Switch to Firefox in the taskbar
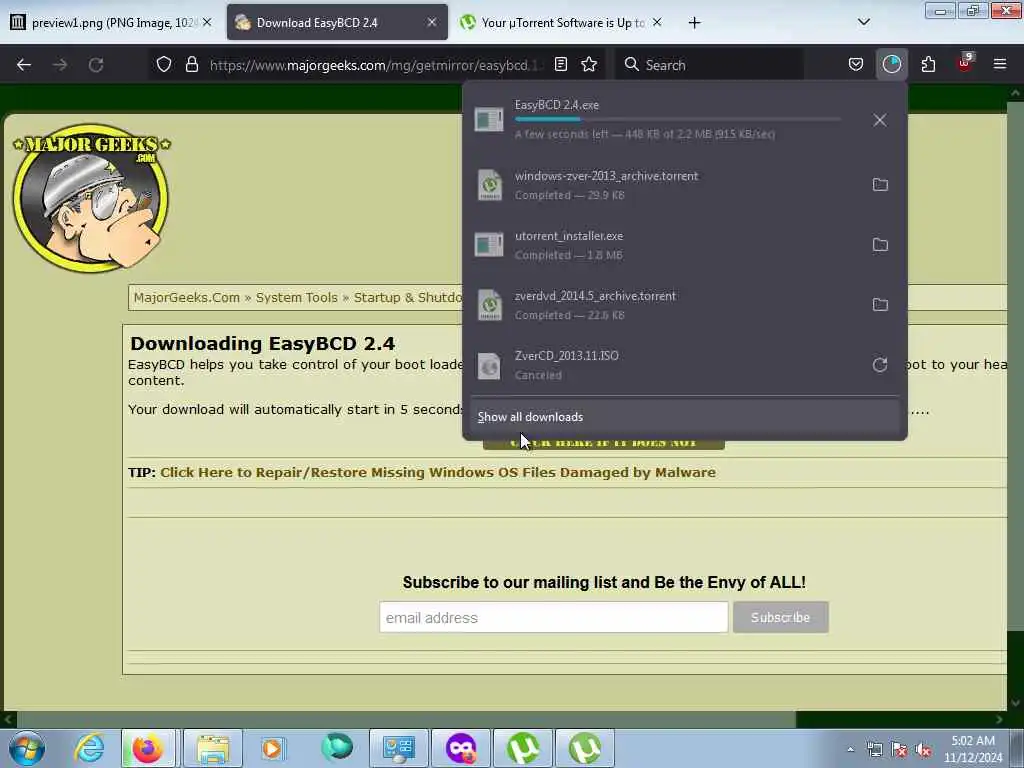This screenshot has width=1024, height=768. tap(148, 748)
